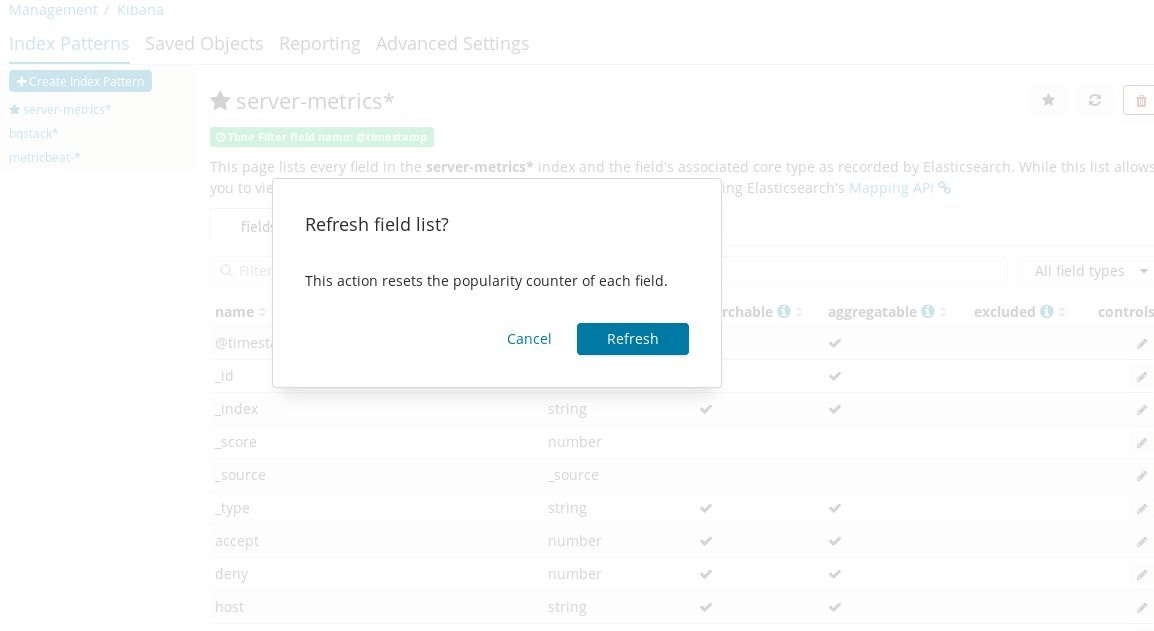Open the bqstack* index pattern
The image size is (1154, 631).
pos(34,133)
